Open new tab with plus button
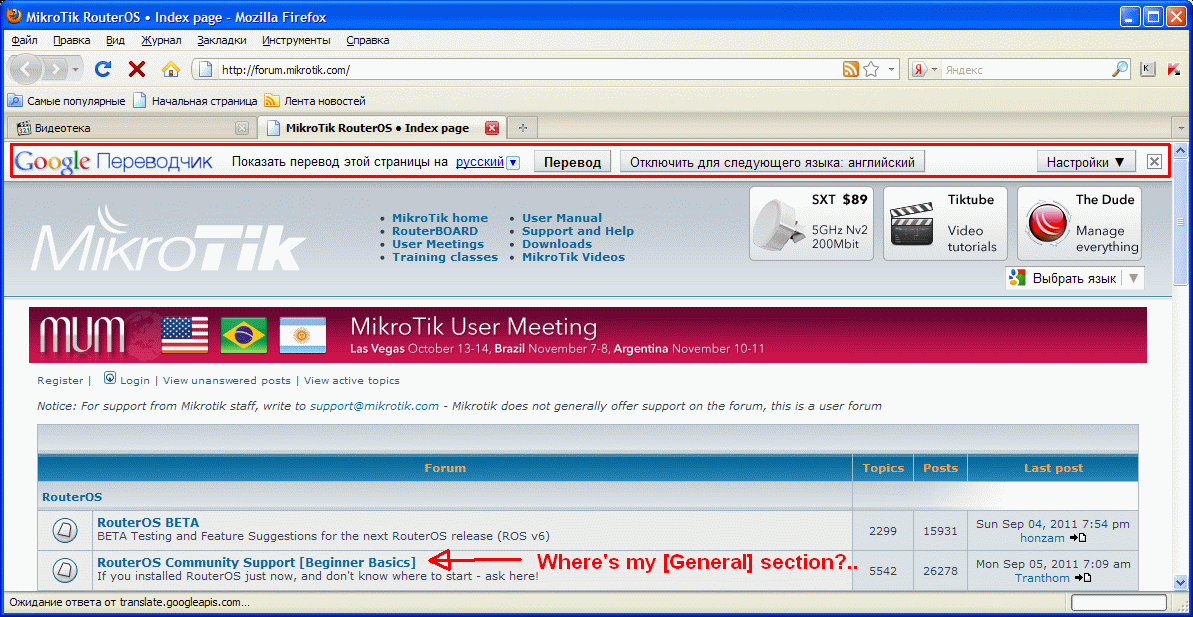The height and width of the screenshot is (617, 1193). tap(523, 128)
